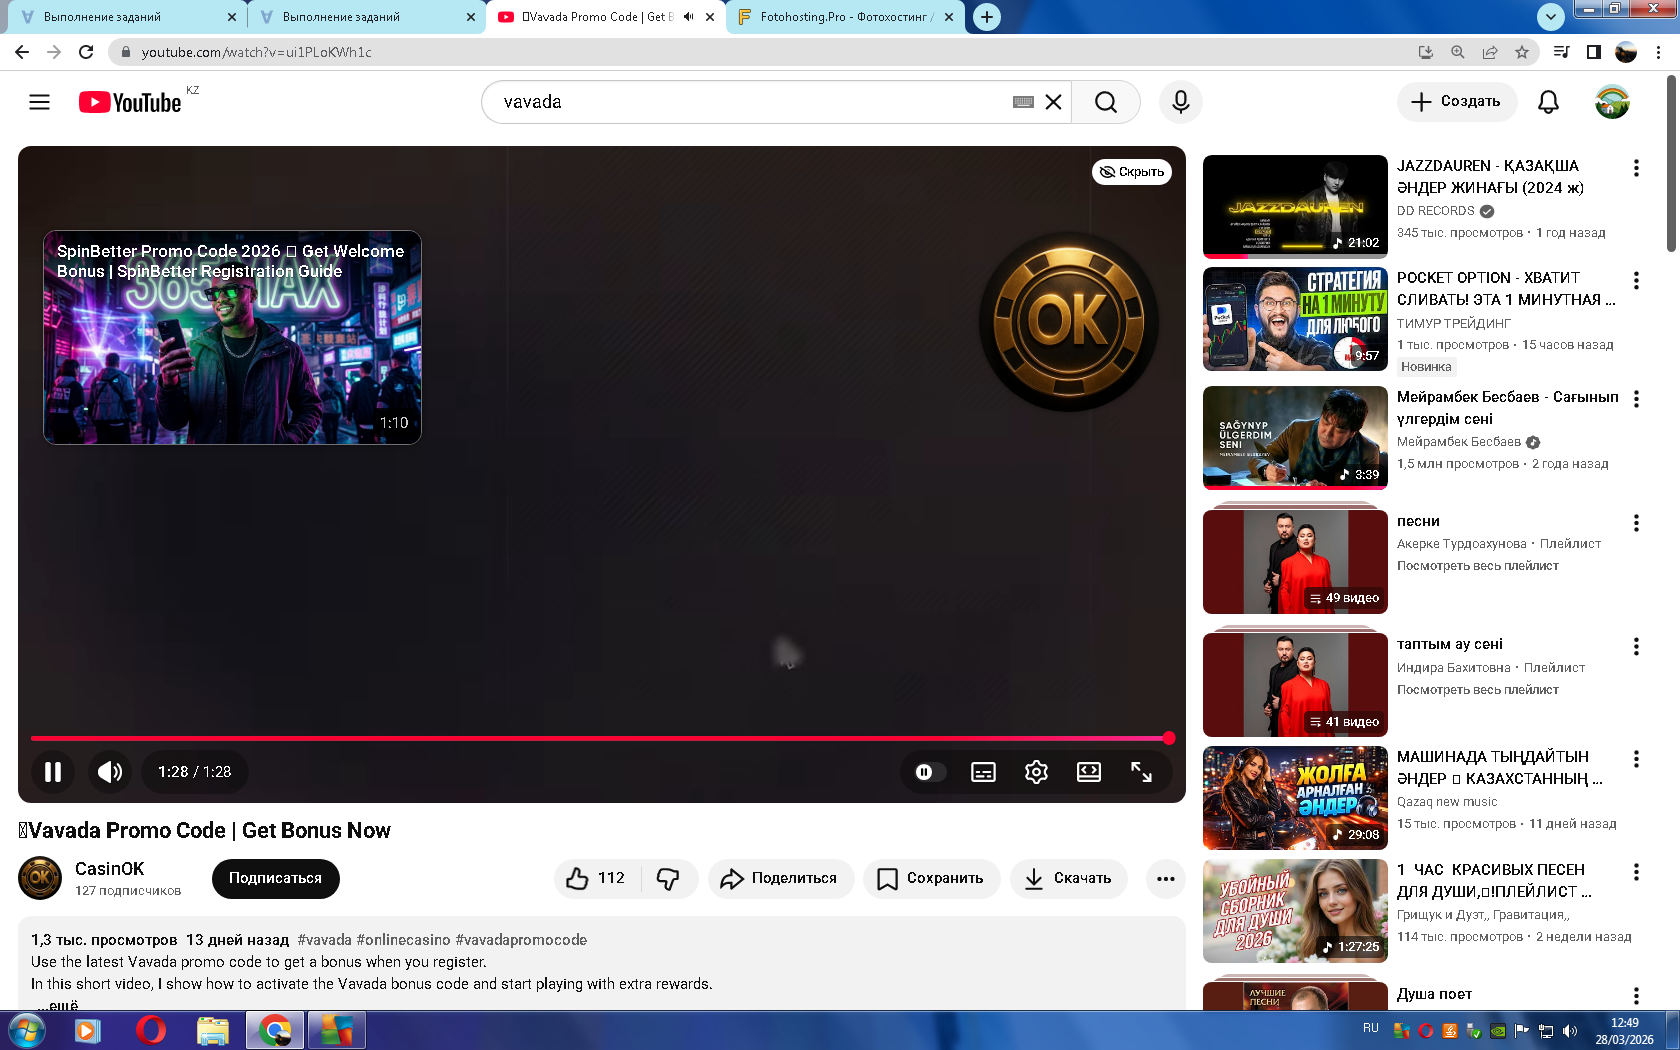Switch to the first Выполнение заданий tab
This screenshot has width=1680, height=1050.
click(126, 17)
